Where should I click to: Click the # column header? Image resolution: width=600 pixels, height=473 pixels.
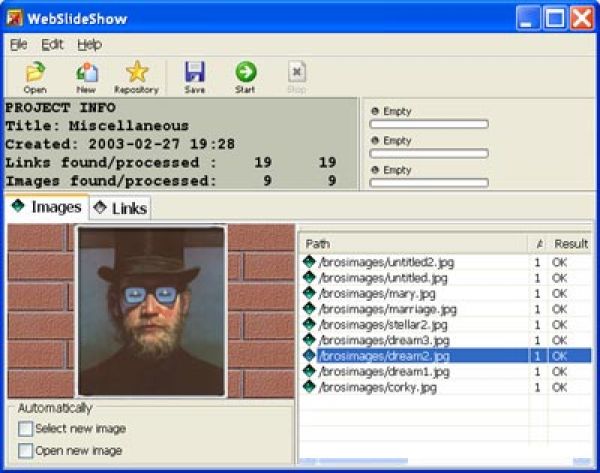tap(539, 244)
